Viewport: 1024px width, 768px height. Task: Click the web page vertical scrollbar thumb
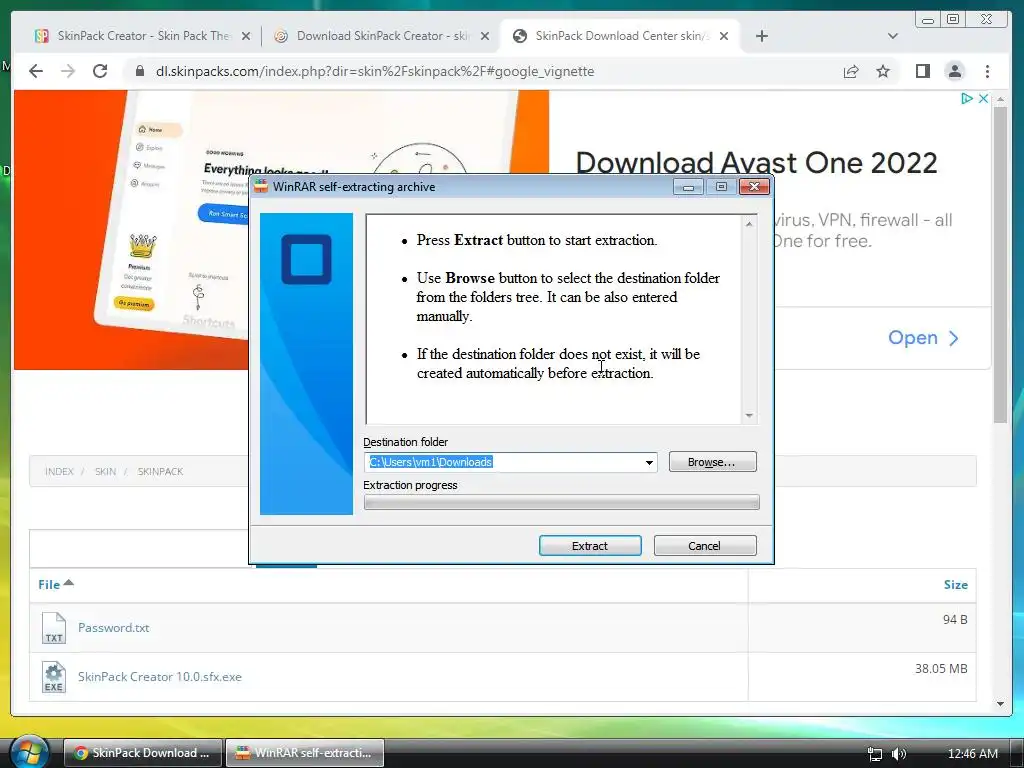click(x=1000, y=264)
